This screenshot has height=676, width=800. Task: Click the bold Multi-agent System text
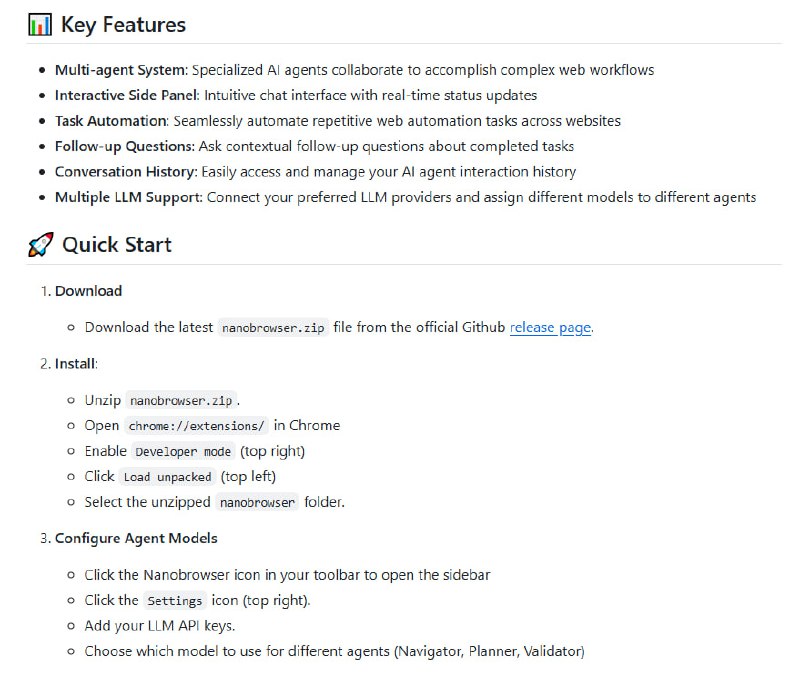pos(120,70)
